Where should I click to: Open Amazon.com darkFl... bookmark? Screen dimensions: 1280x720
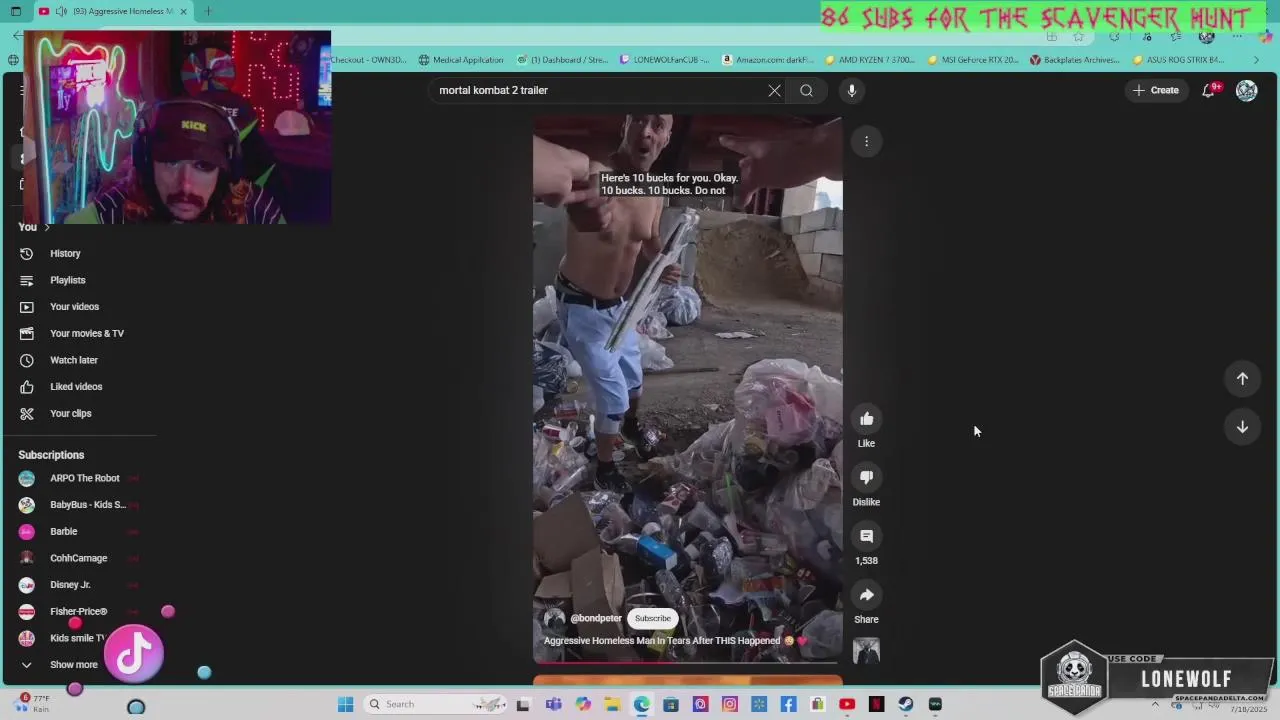coord(767,60)
